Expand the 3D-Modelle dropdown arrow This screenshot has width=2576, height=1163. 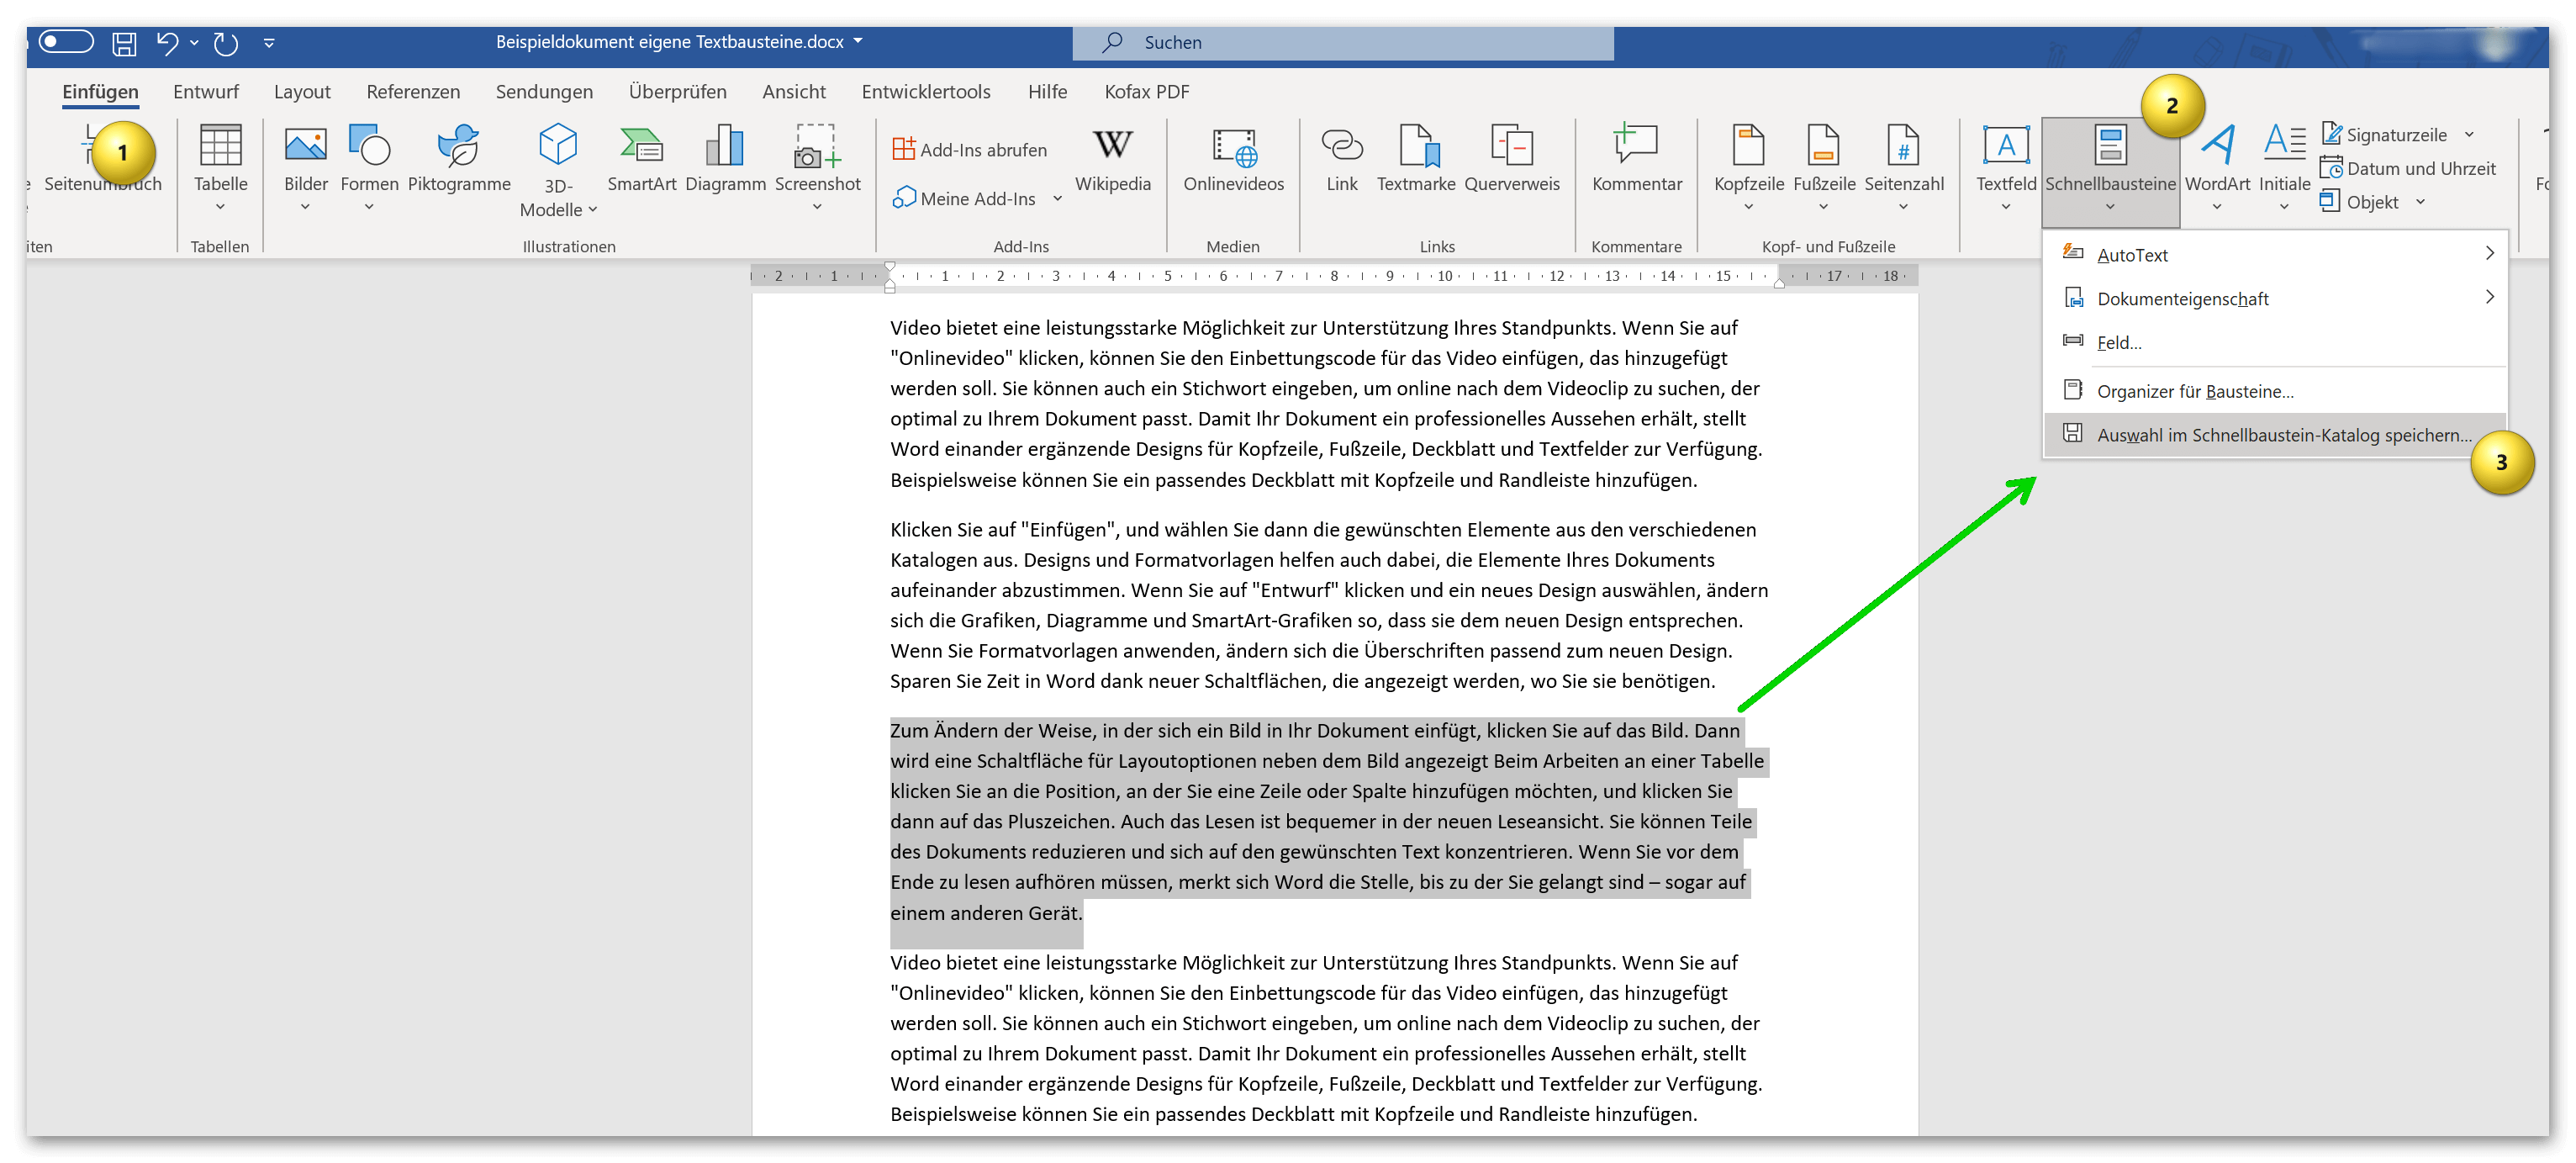point(593,210)
